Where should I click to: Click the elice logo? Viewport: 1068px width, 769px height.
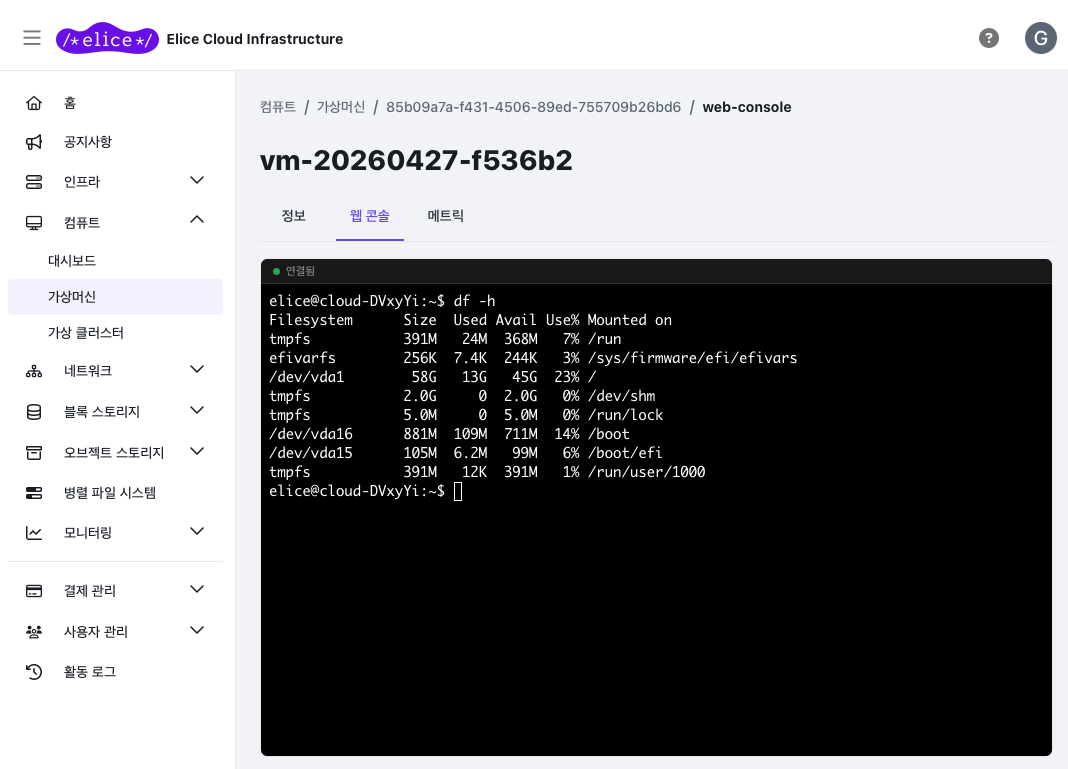click(107, 39)
